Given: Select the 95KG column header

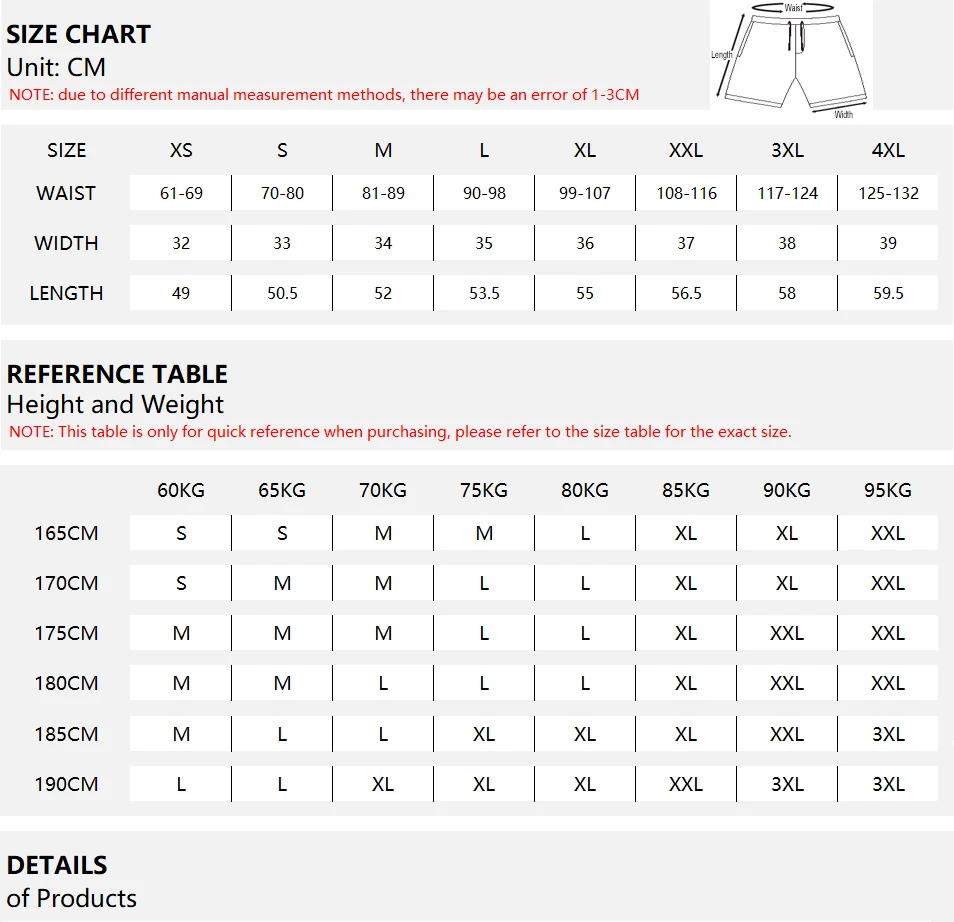Looking at the screenshot, I should pyautogui.click(x=888, y=490).
